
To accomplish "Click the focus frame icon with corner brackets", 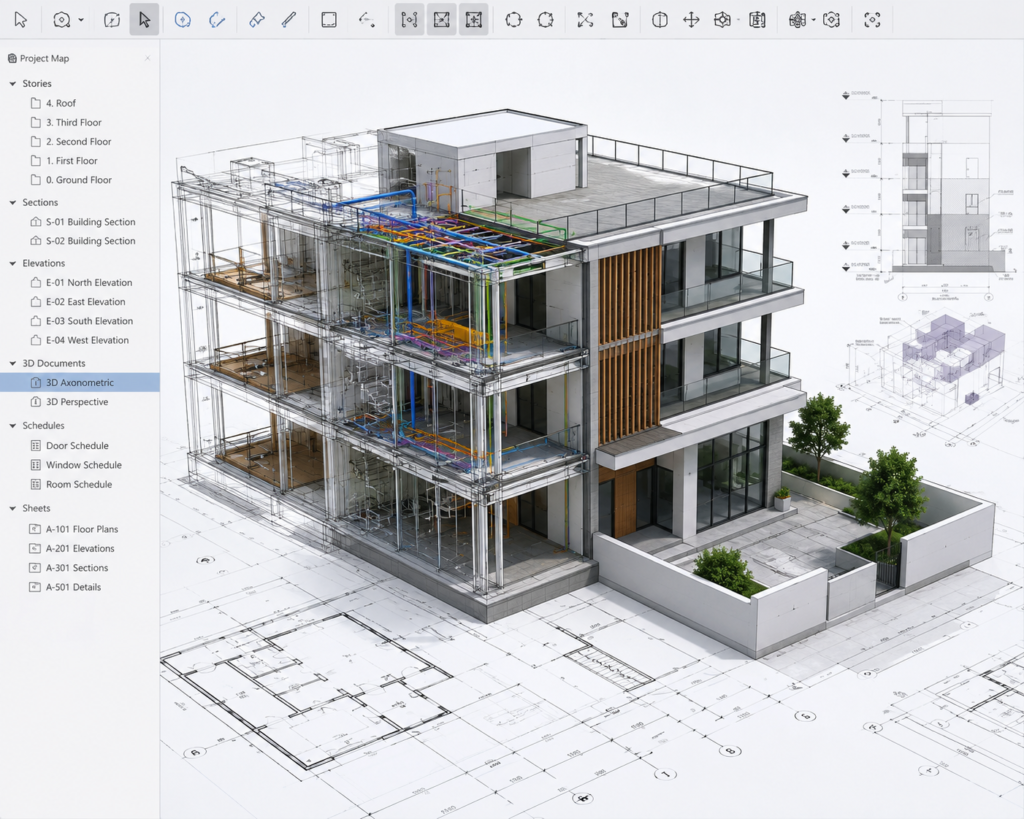I will click(x=872, y=20).
